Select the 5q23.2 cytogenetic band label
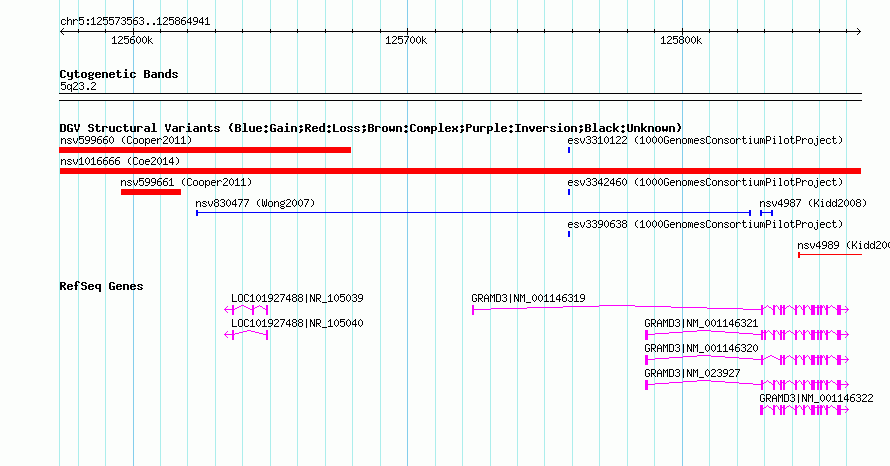Viewport: 890px width, 466px height. [78, 86]
